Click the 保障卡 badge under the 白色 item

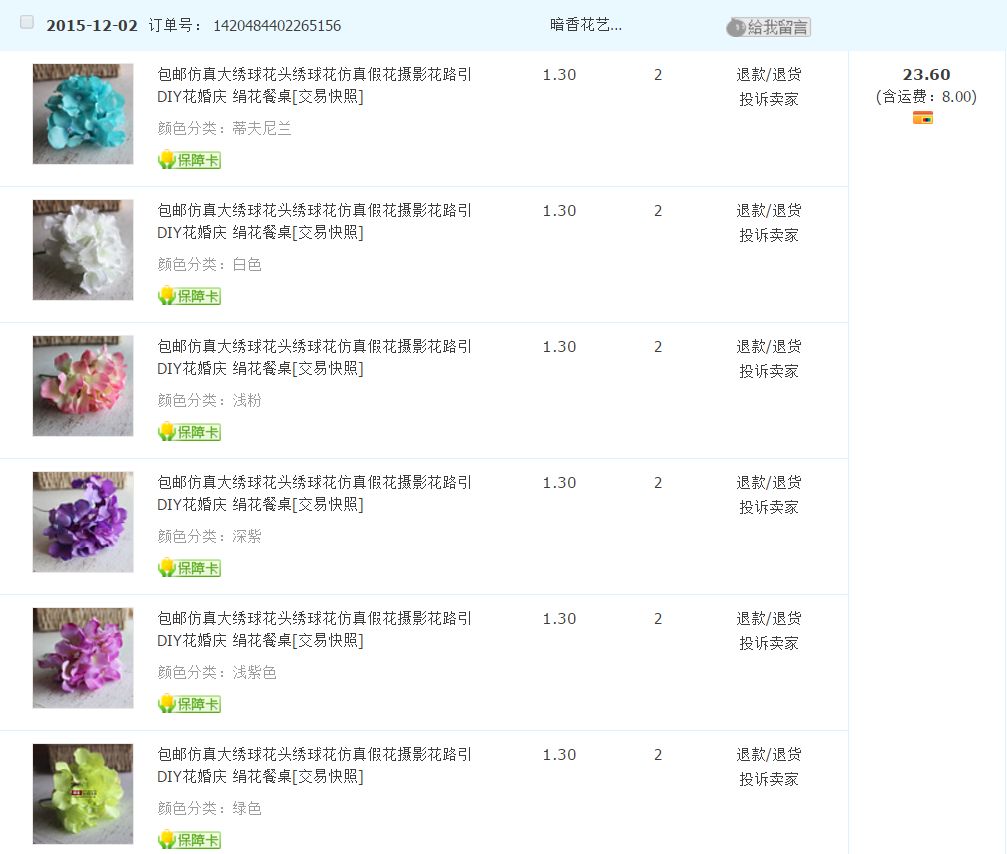189,296
